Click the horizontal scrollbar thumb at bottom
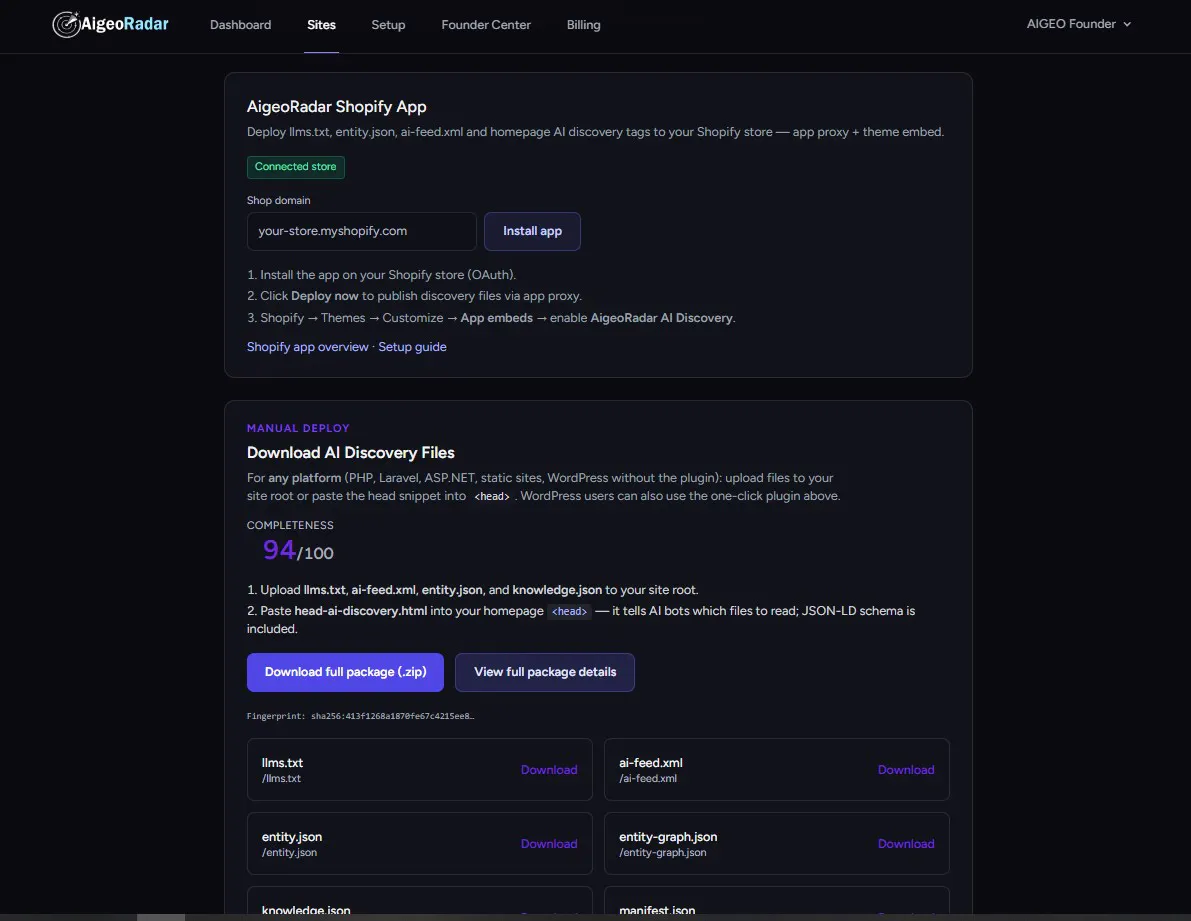 (x=161, y=917)
